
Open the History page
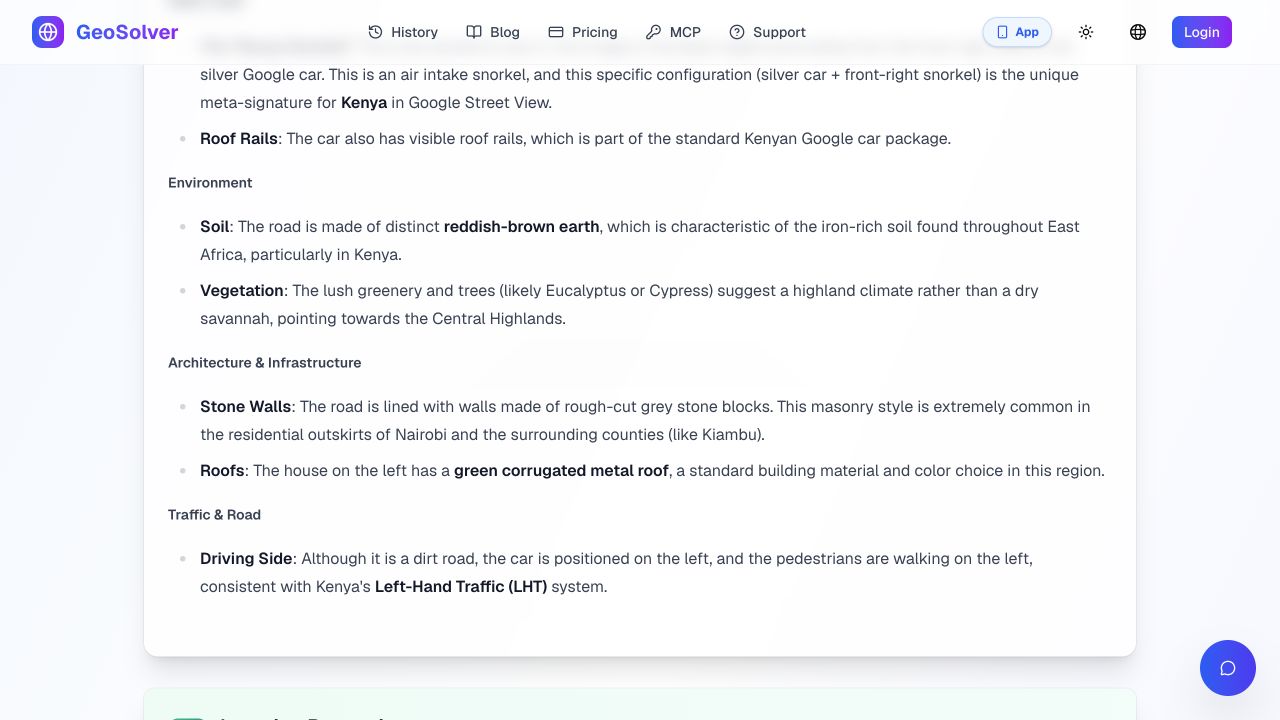[x=403, y=32]
